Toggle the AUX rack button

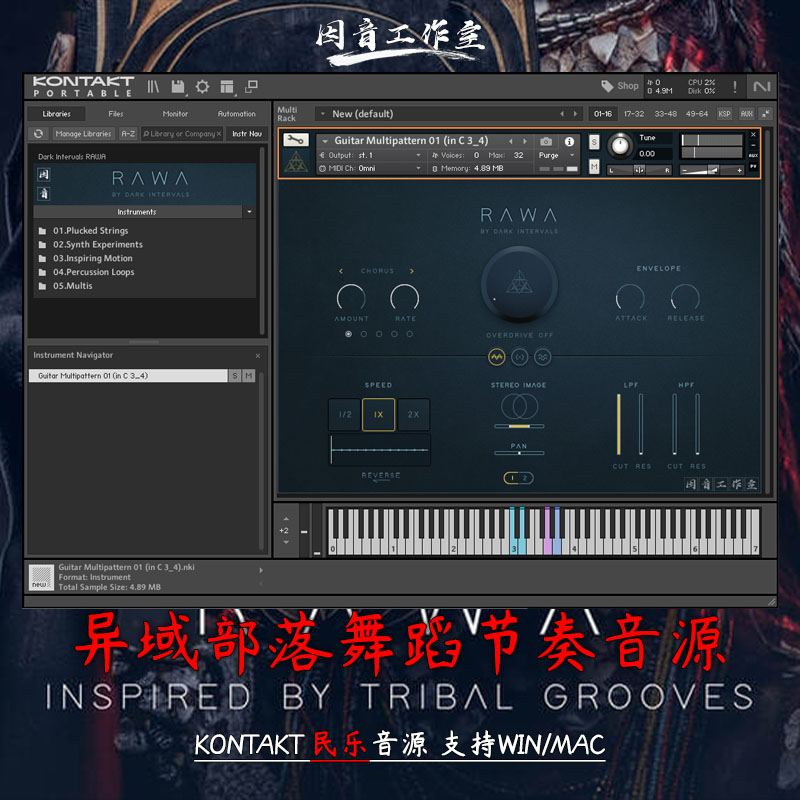(x=746, y=114)
